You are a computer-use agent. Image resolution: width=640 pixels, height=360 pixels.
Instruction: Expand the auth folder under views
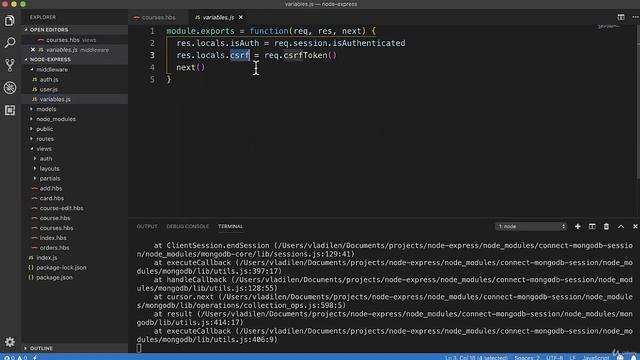(x=46, y=159)
